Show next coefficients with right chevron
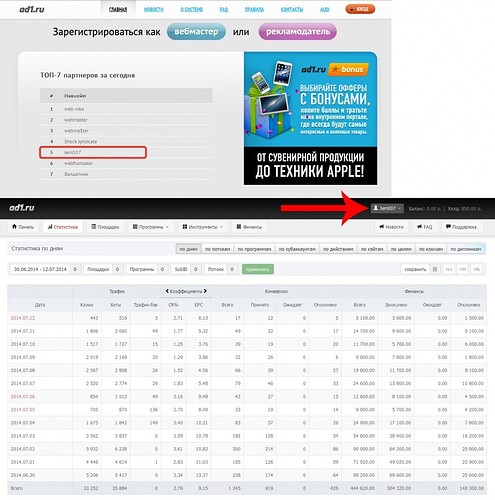 (205, 291)
